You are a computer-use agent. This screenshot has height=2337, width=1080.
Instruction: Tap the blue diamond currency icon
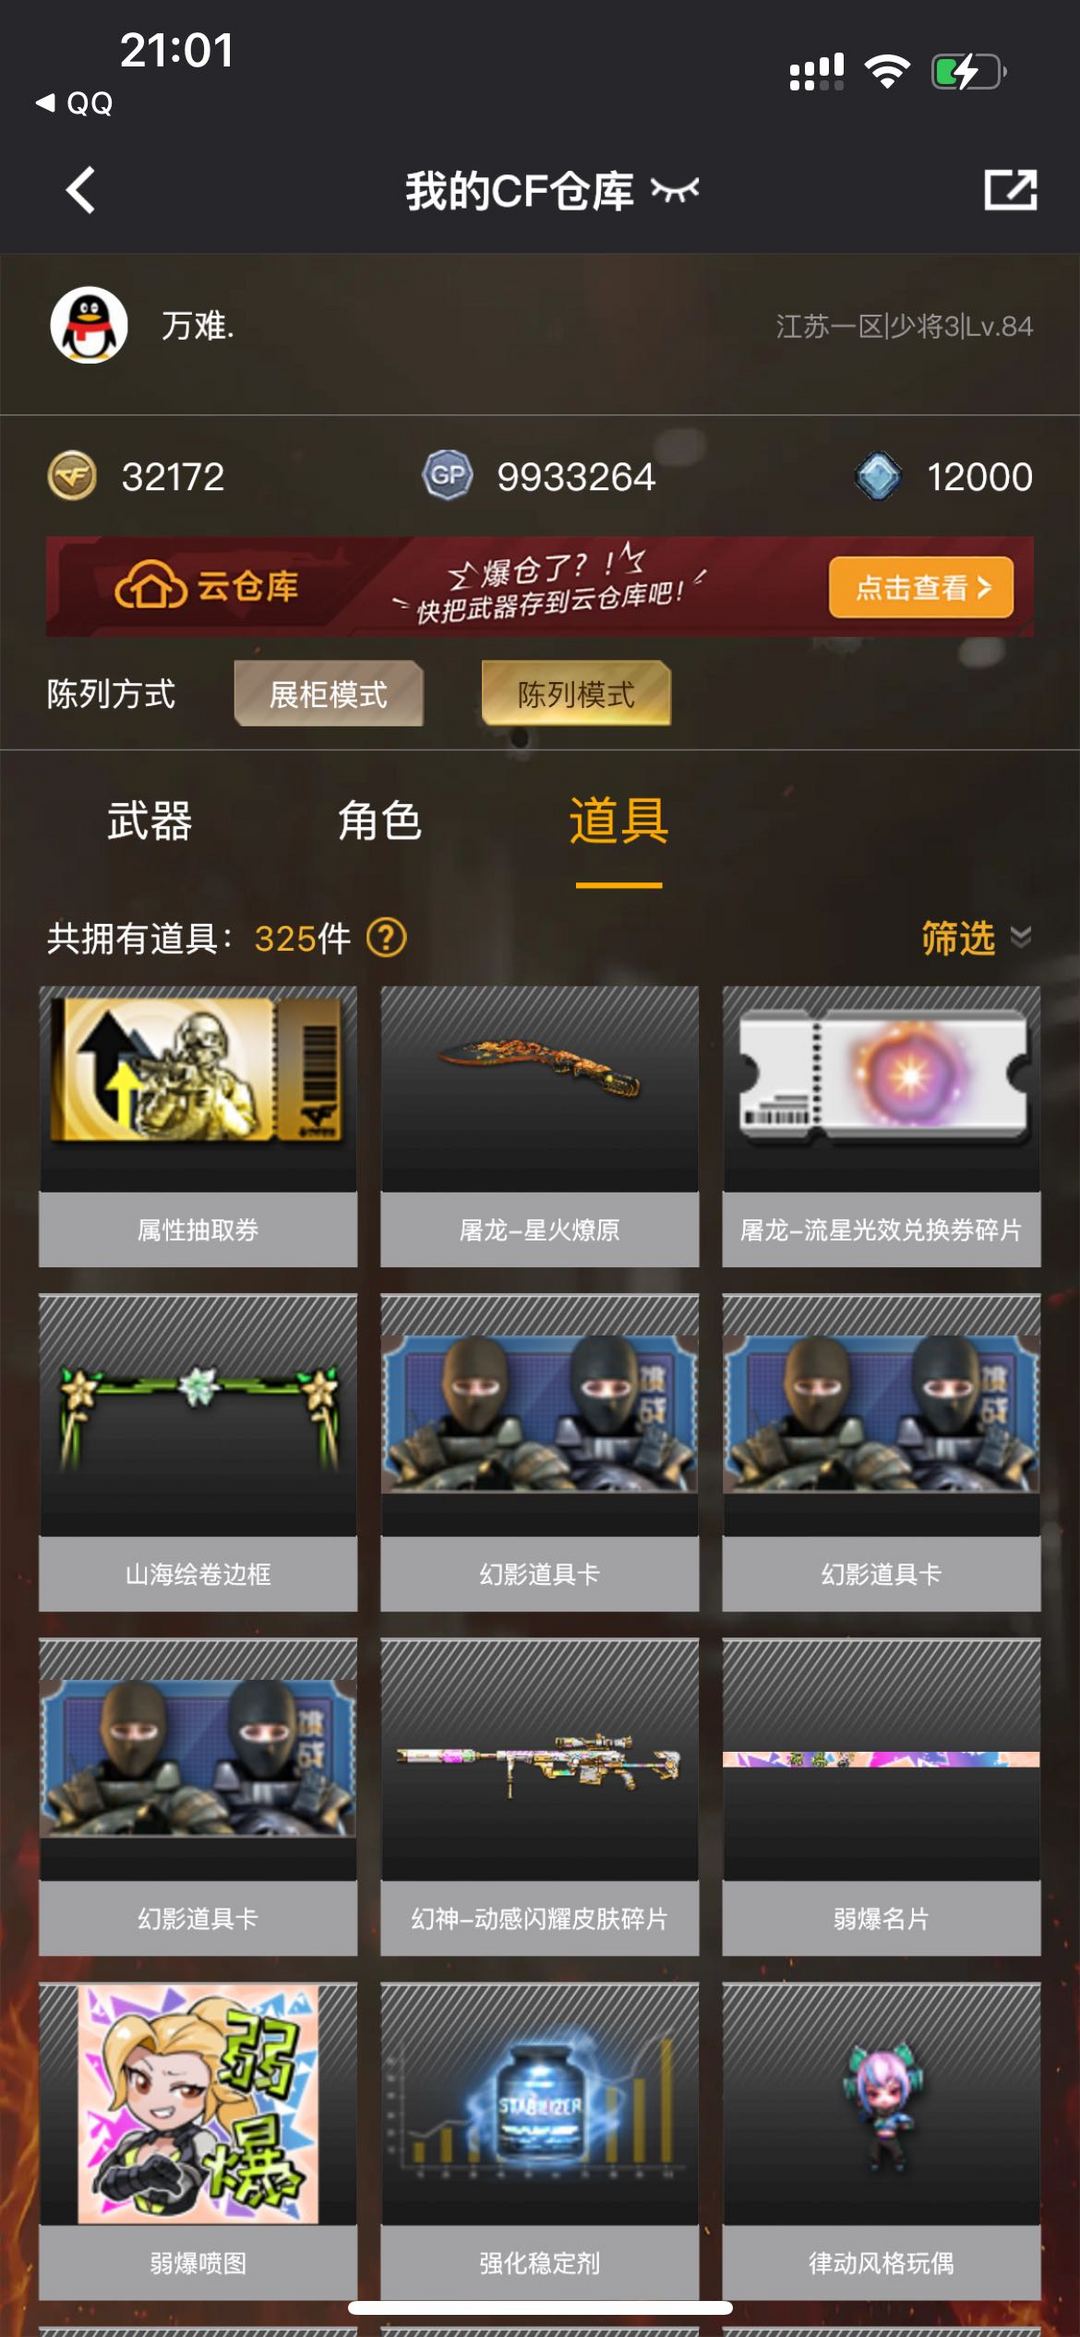(x=878, y=476)
